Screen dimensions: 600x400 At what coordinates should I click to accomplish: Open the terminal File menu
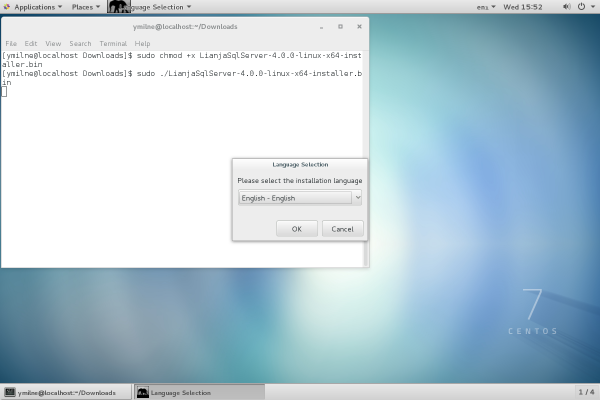(11, 44)
